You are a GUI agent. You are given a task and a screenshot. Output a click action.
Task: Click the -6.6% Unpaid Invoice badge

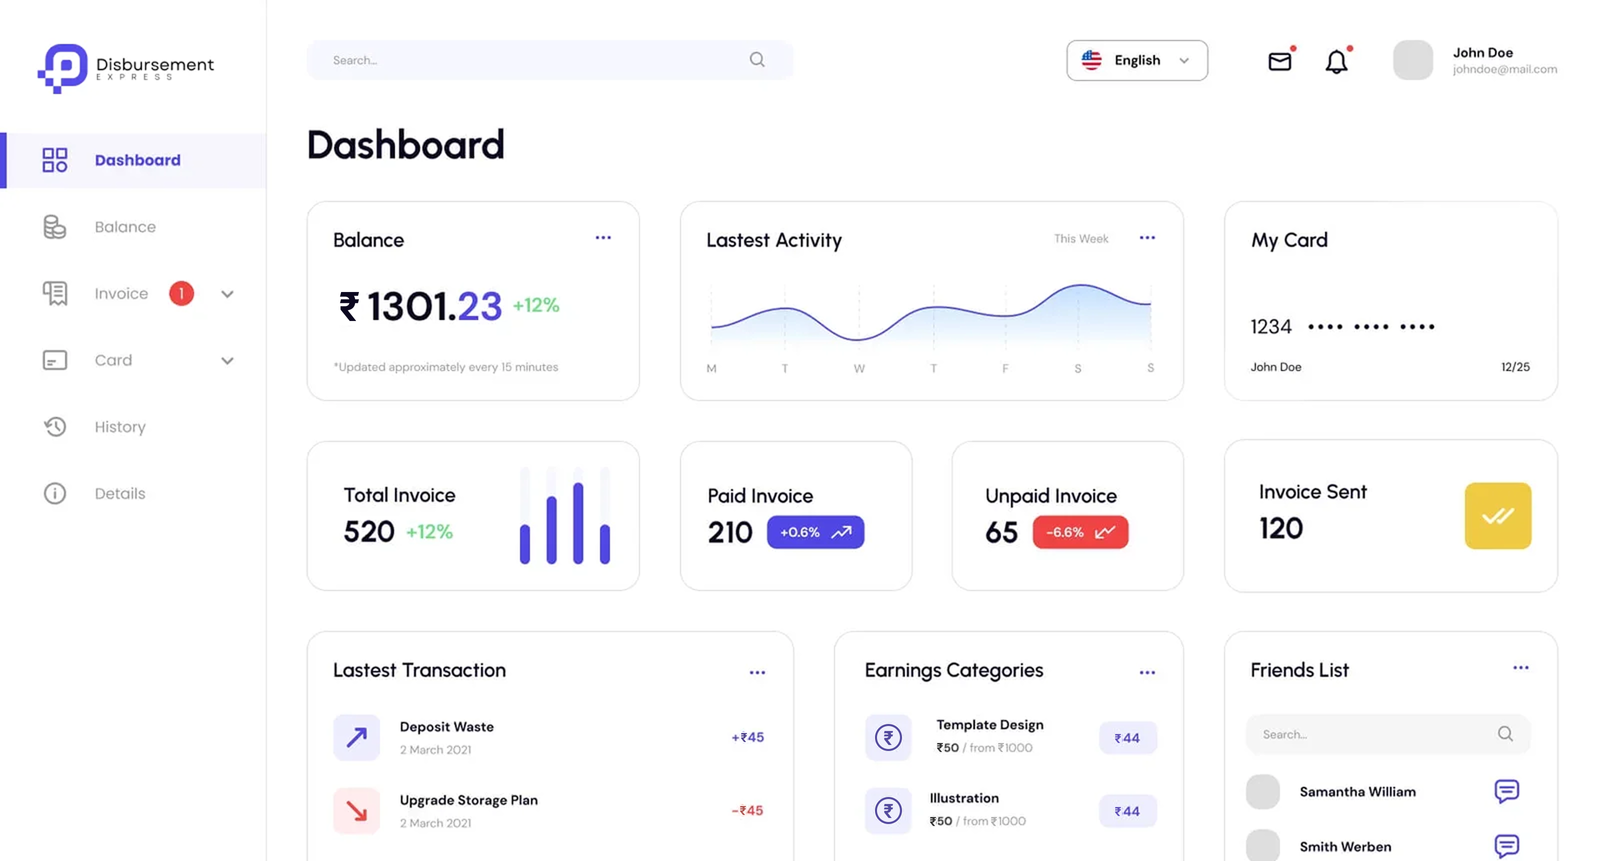coord(1080,532)
